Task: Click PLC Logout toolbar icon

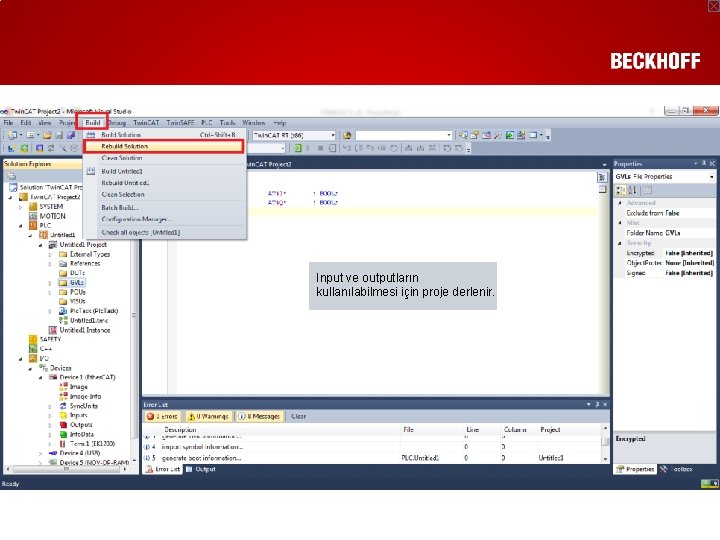Action: [332, 148]
